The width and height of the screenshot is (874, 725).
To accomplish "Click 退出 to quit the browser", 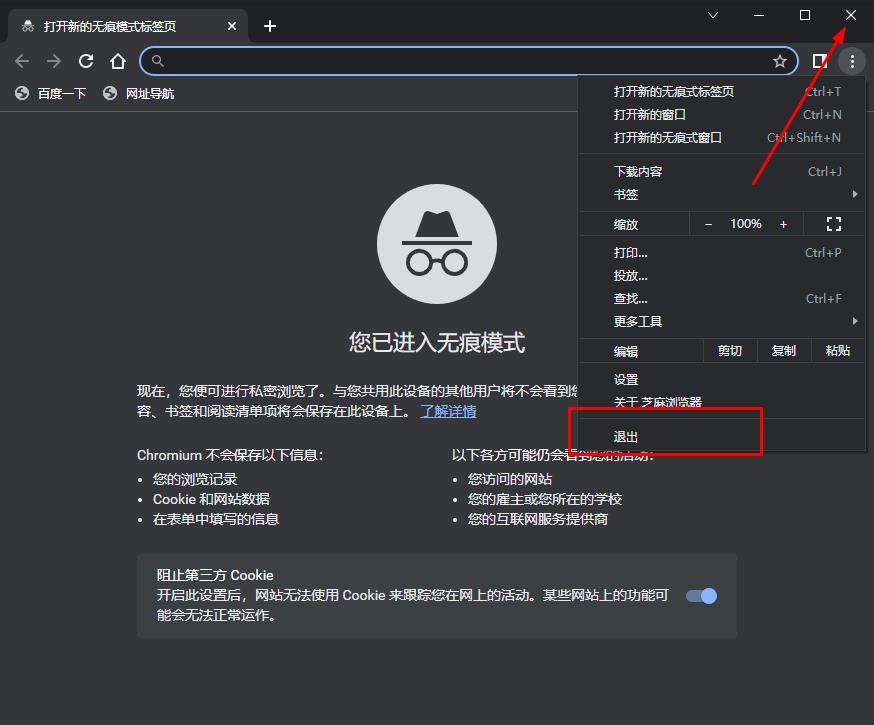I will tap(625, 436).
